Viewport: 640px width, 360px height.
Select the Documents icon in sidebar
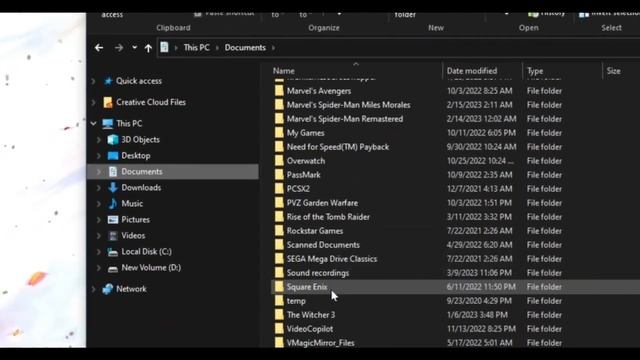(x=113, y=172)
